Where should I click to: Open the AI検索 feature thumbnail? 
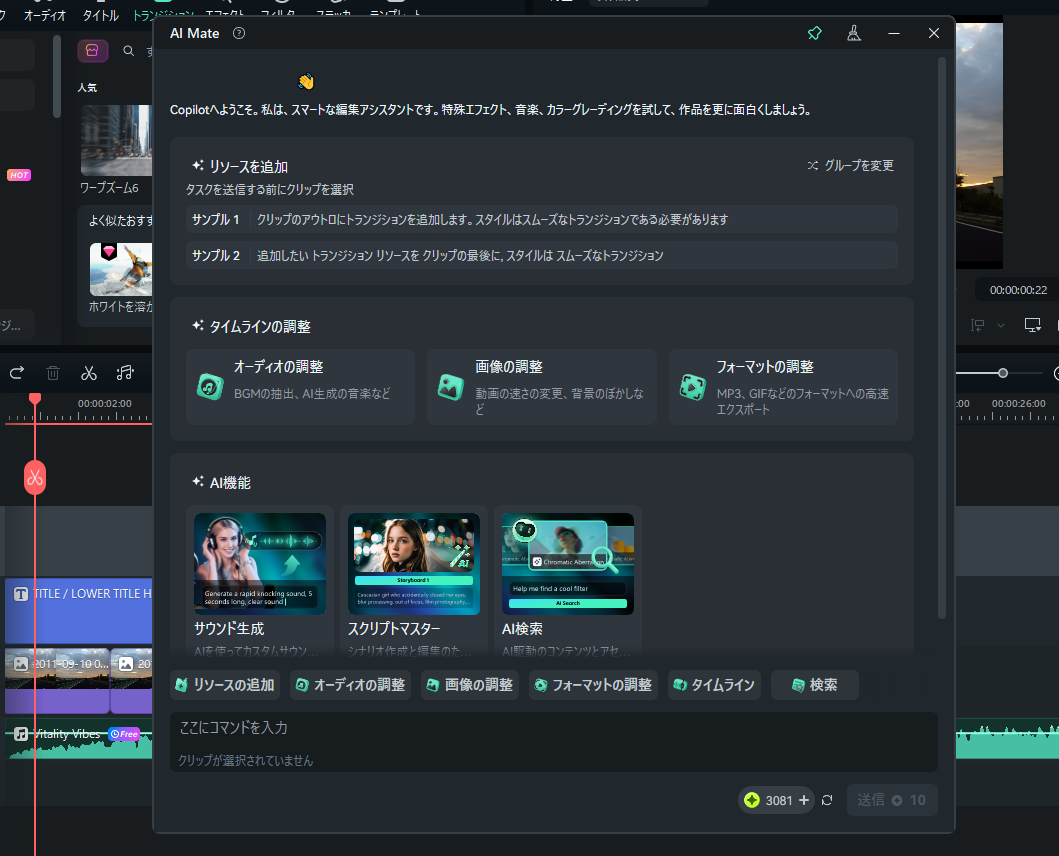568,563
